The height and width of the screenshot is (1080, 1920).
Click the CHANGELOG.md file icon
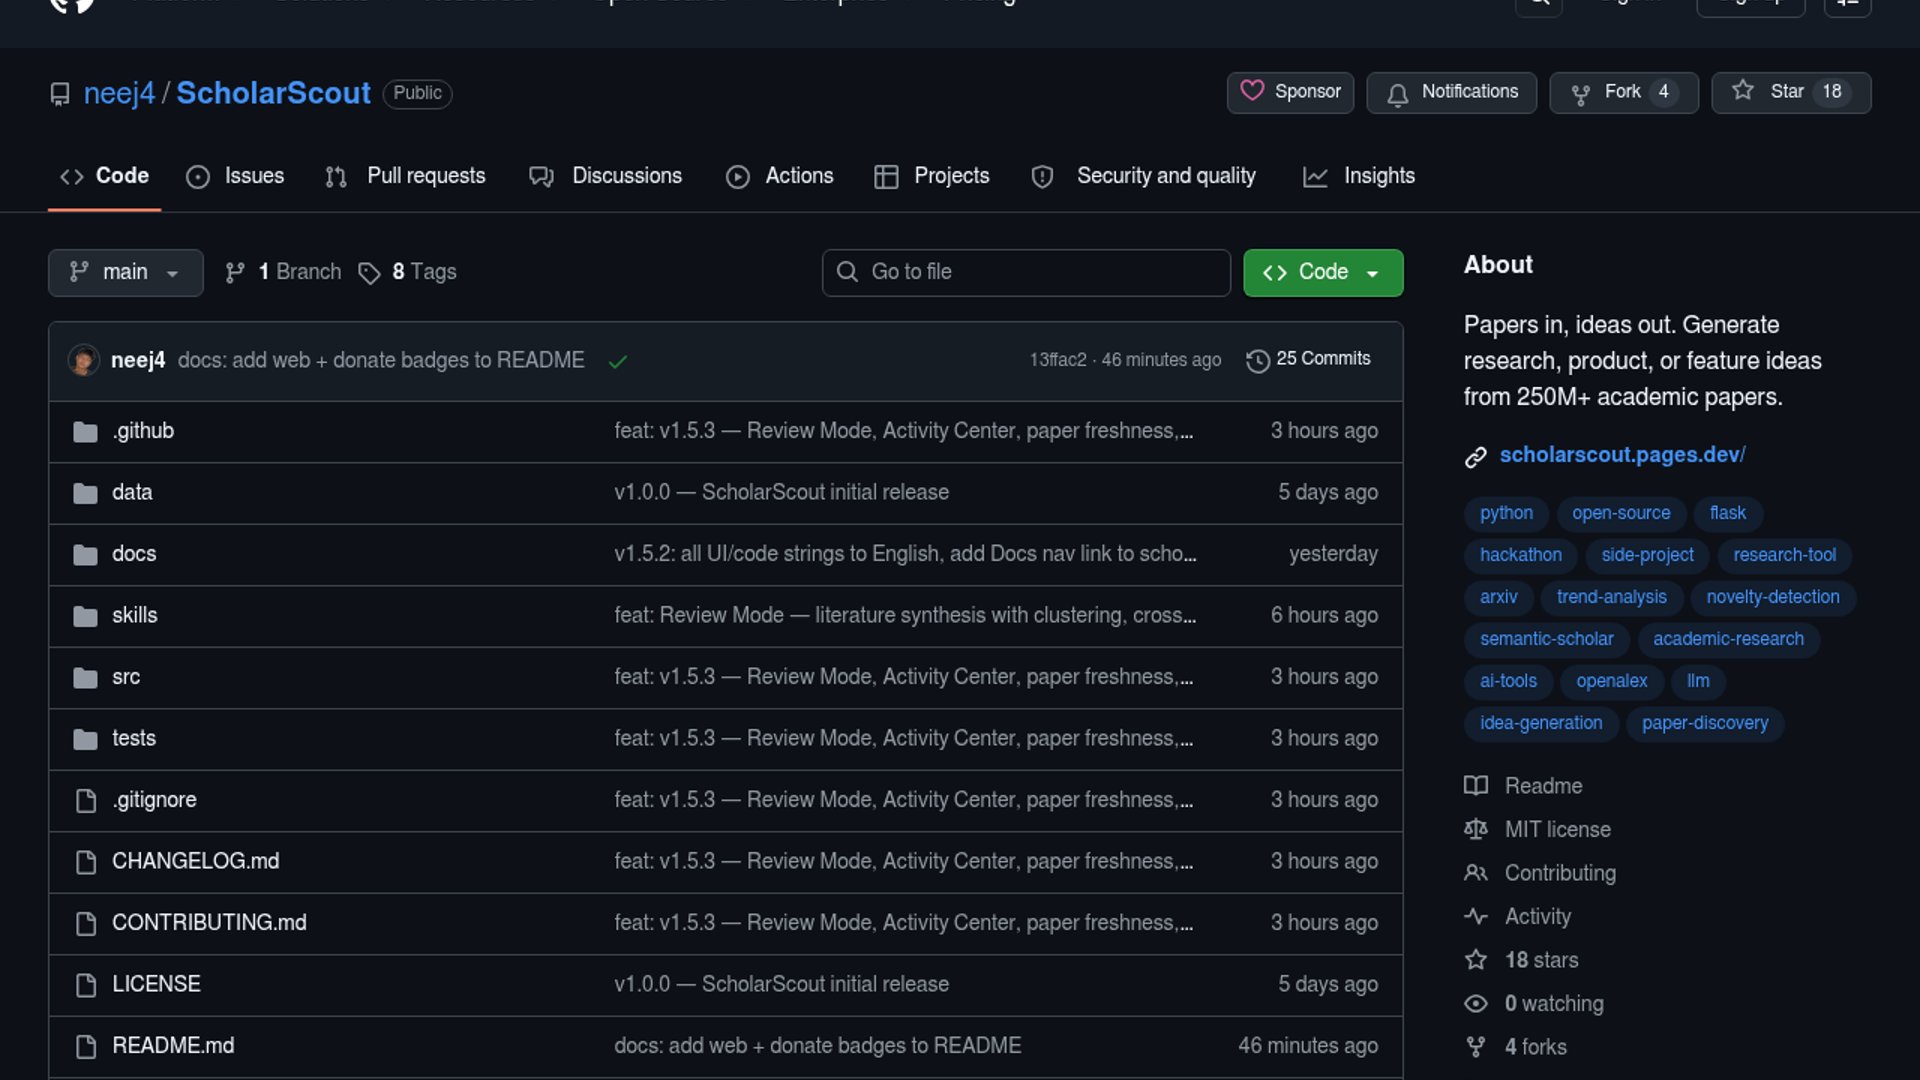(x=86, y=862)
